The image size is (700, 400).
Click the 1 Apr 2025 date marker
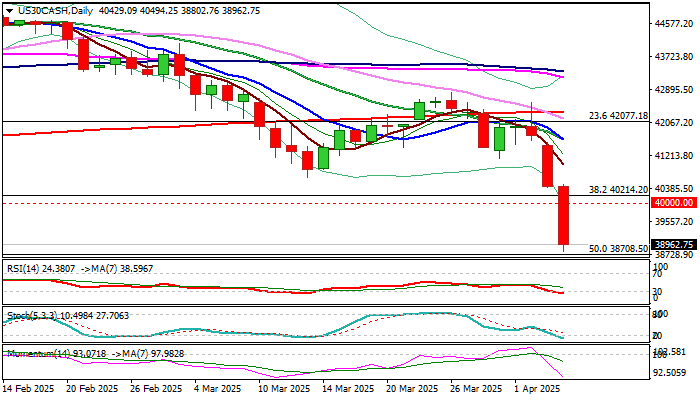click(538, 389)
